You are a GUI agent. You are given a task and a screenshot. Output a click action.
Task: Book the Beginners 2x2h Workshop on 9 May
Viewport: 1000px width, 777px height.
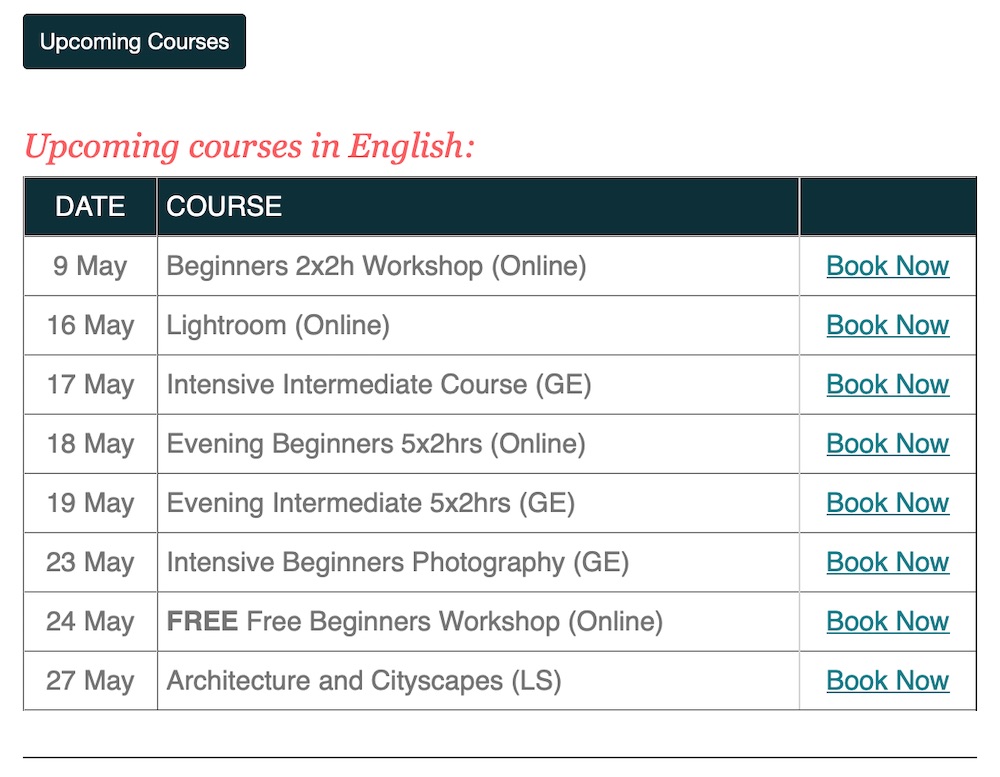point(887,266)
